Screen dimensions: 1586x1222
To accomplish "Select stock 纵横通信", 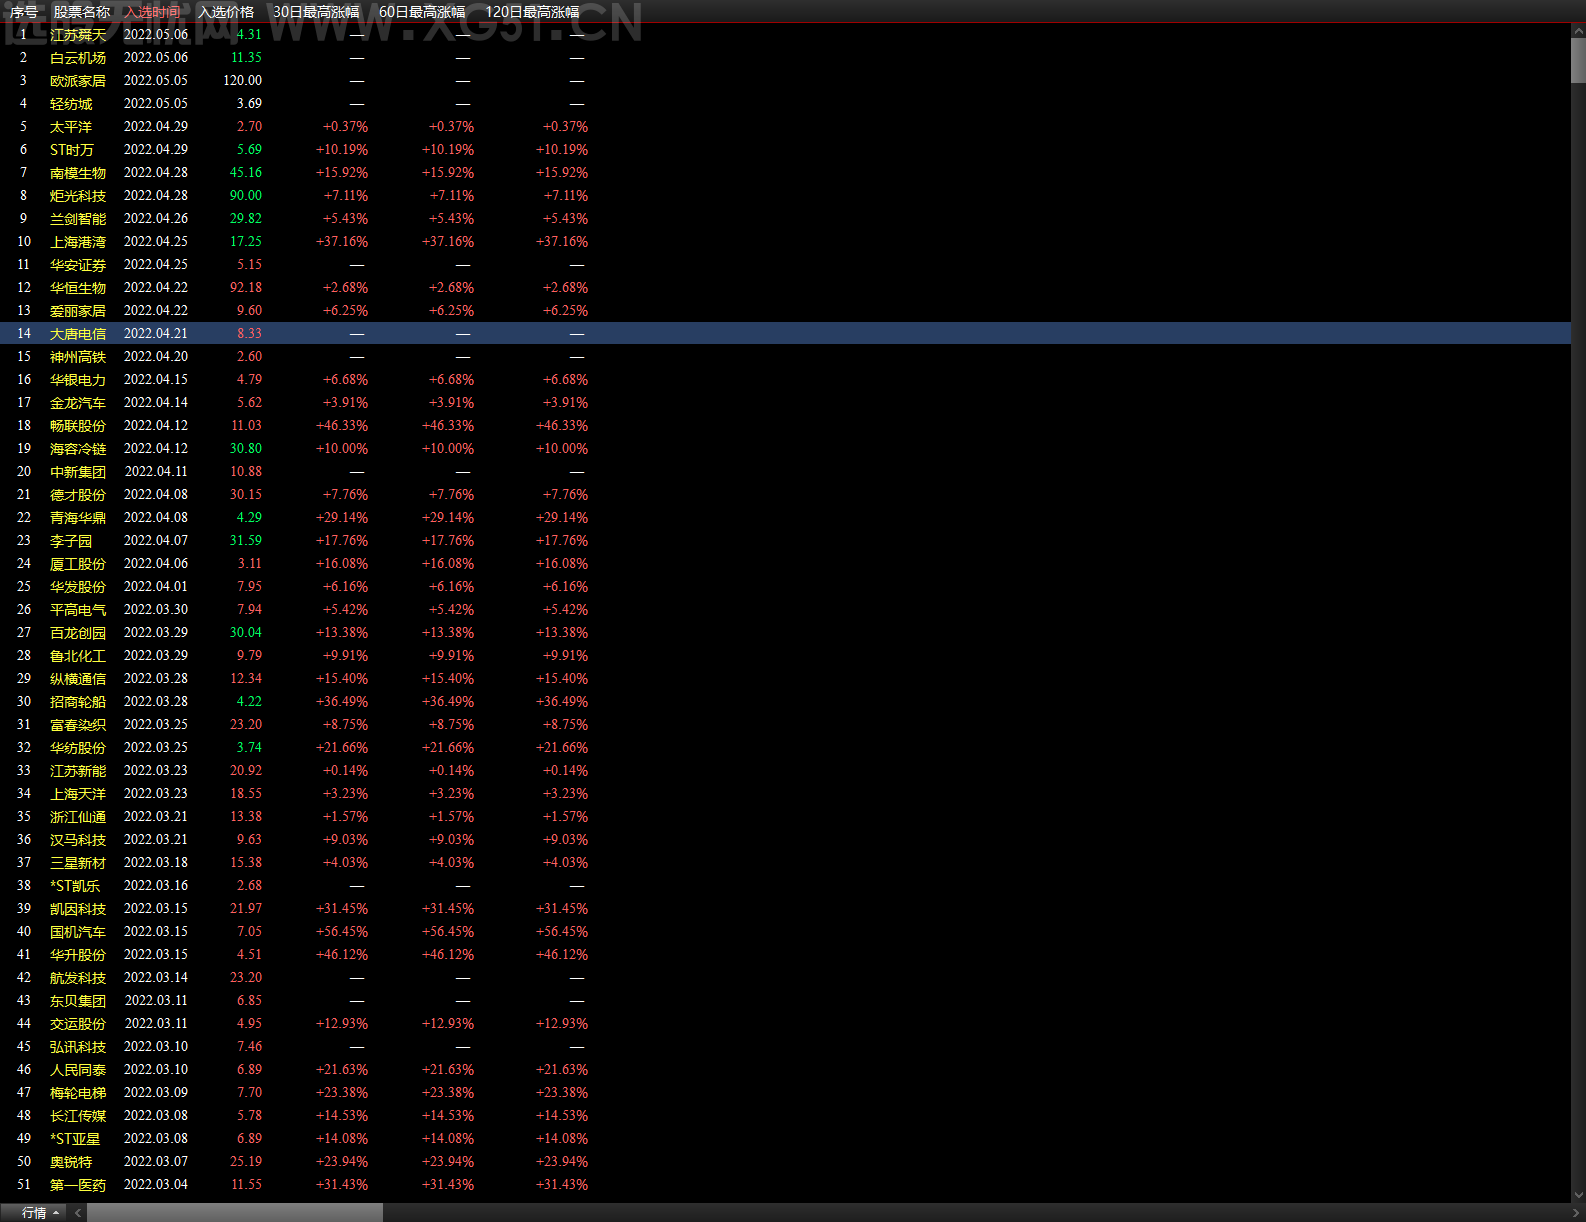I will coord(78,679).
